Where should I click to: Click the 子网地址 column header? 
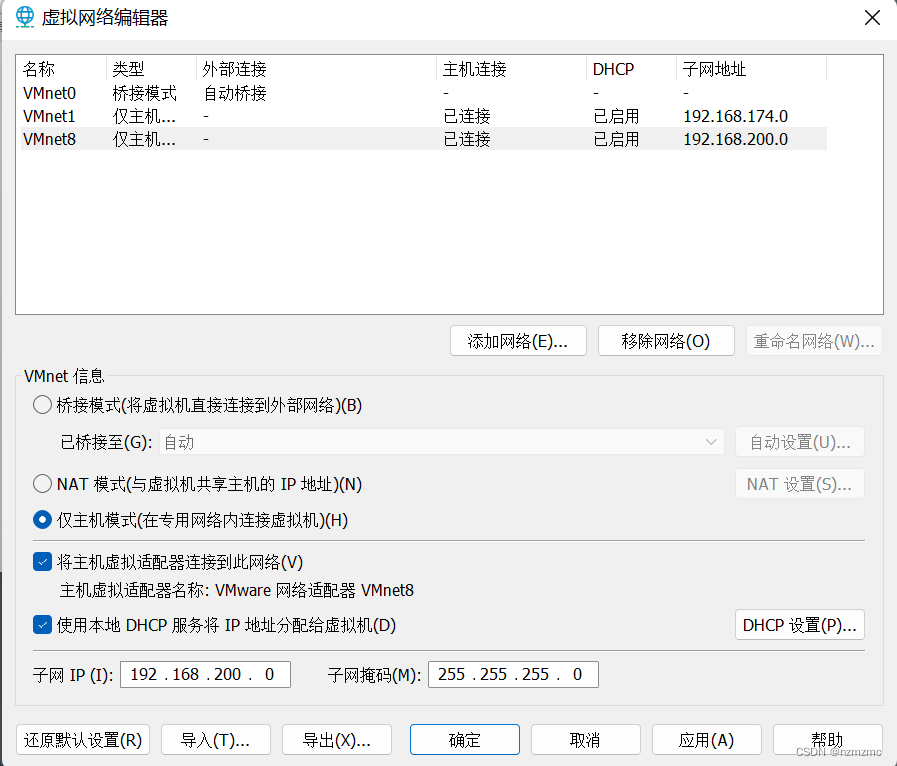click(x=752, y=69)
